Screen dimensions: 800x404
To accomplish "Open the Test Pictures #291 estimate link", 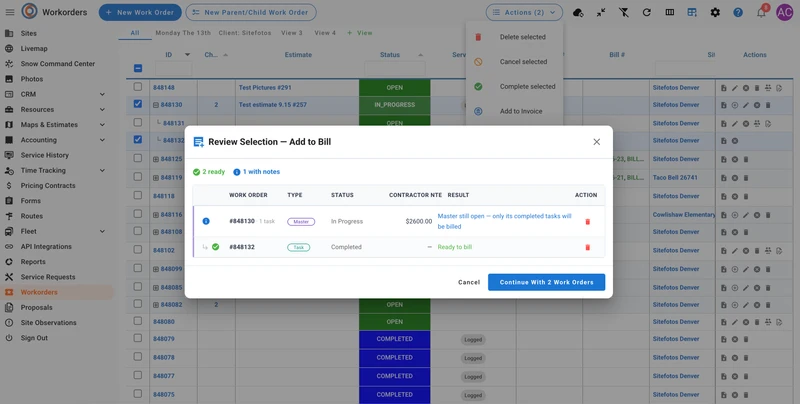I will point(265,88).
